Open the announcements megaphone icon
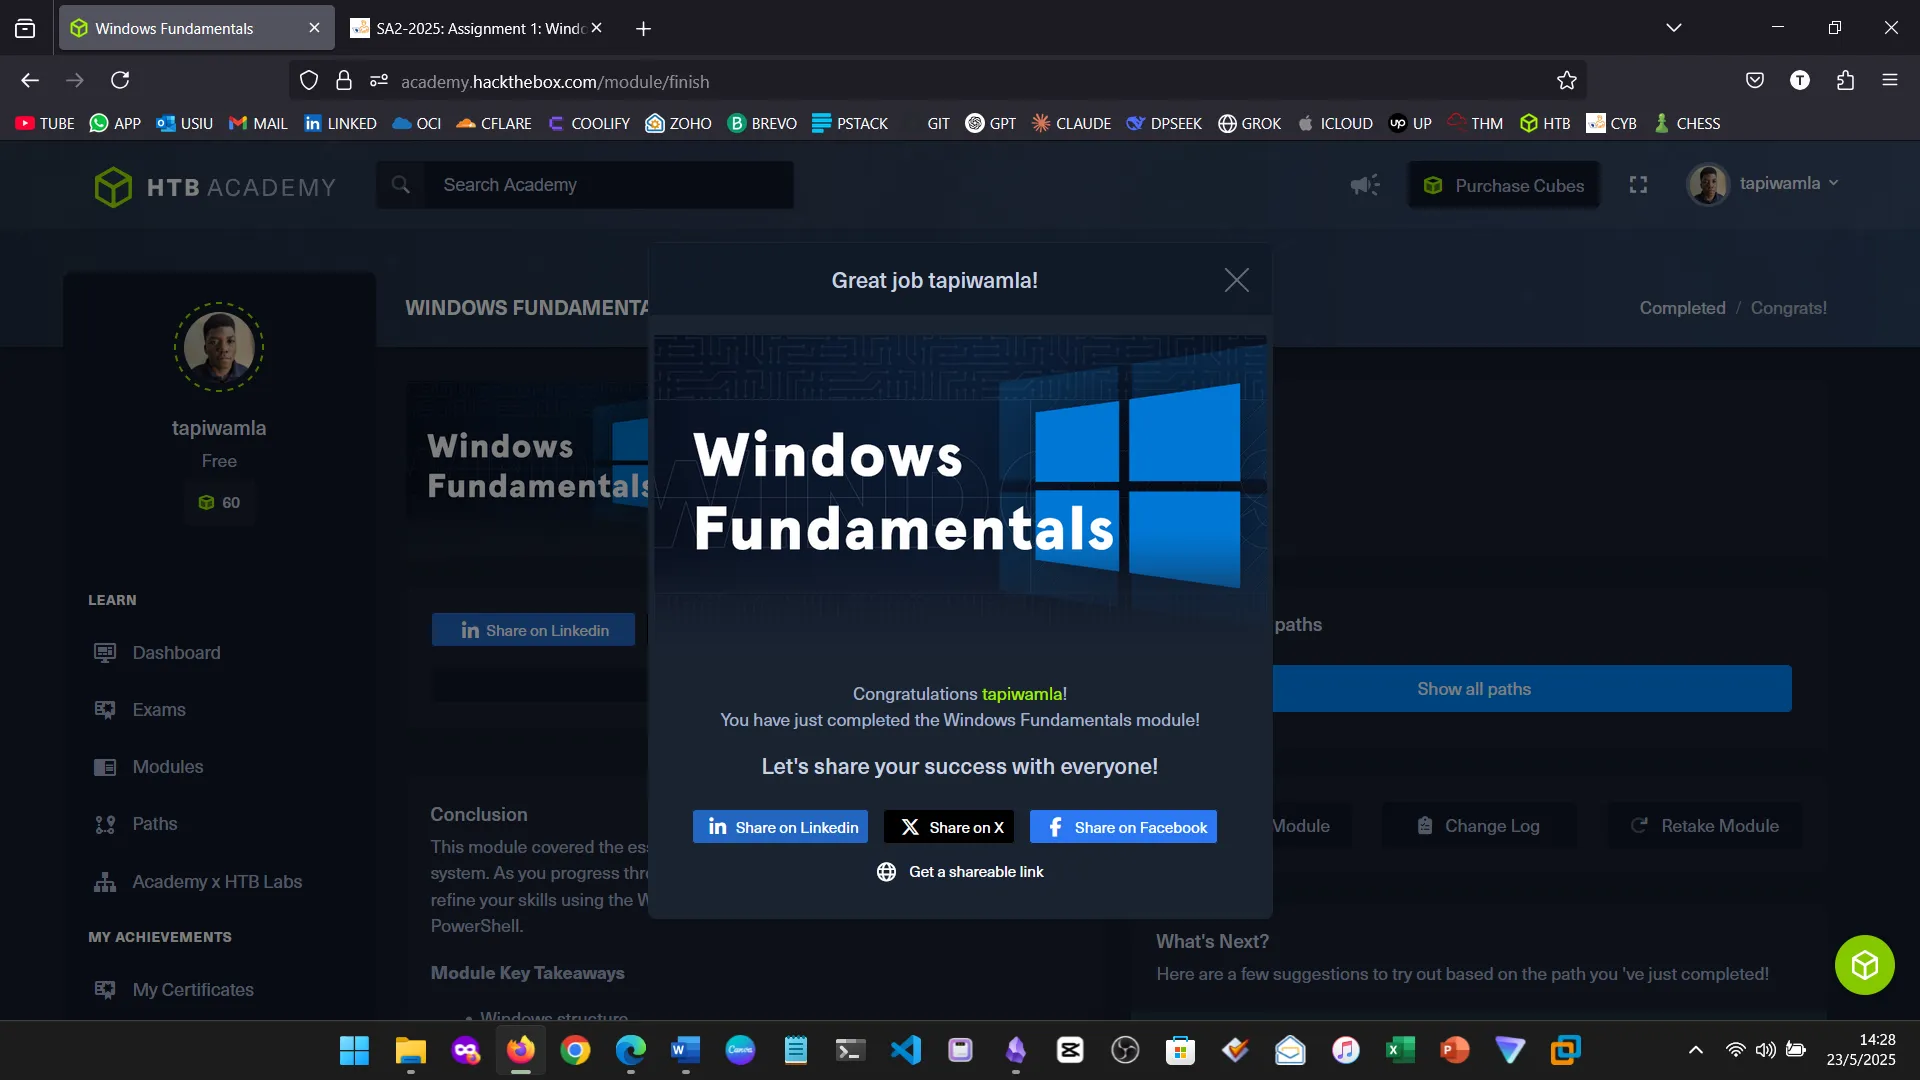Image resolution: width=1920 pixels, height=1080 pixels. click(x=1364, y=185)
